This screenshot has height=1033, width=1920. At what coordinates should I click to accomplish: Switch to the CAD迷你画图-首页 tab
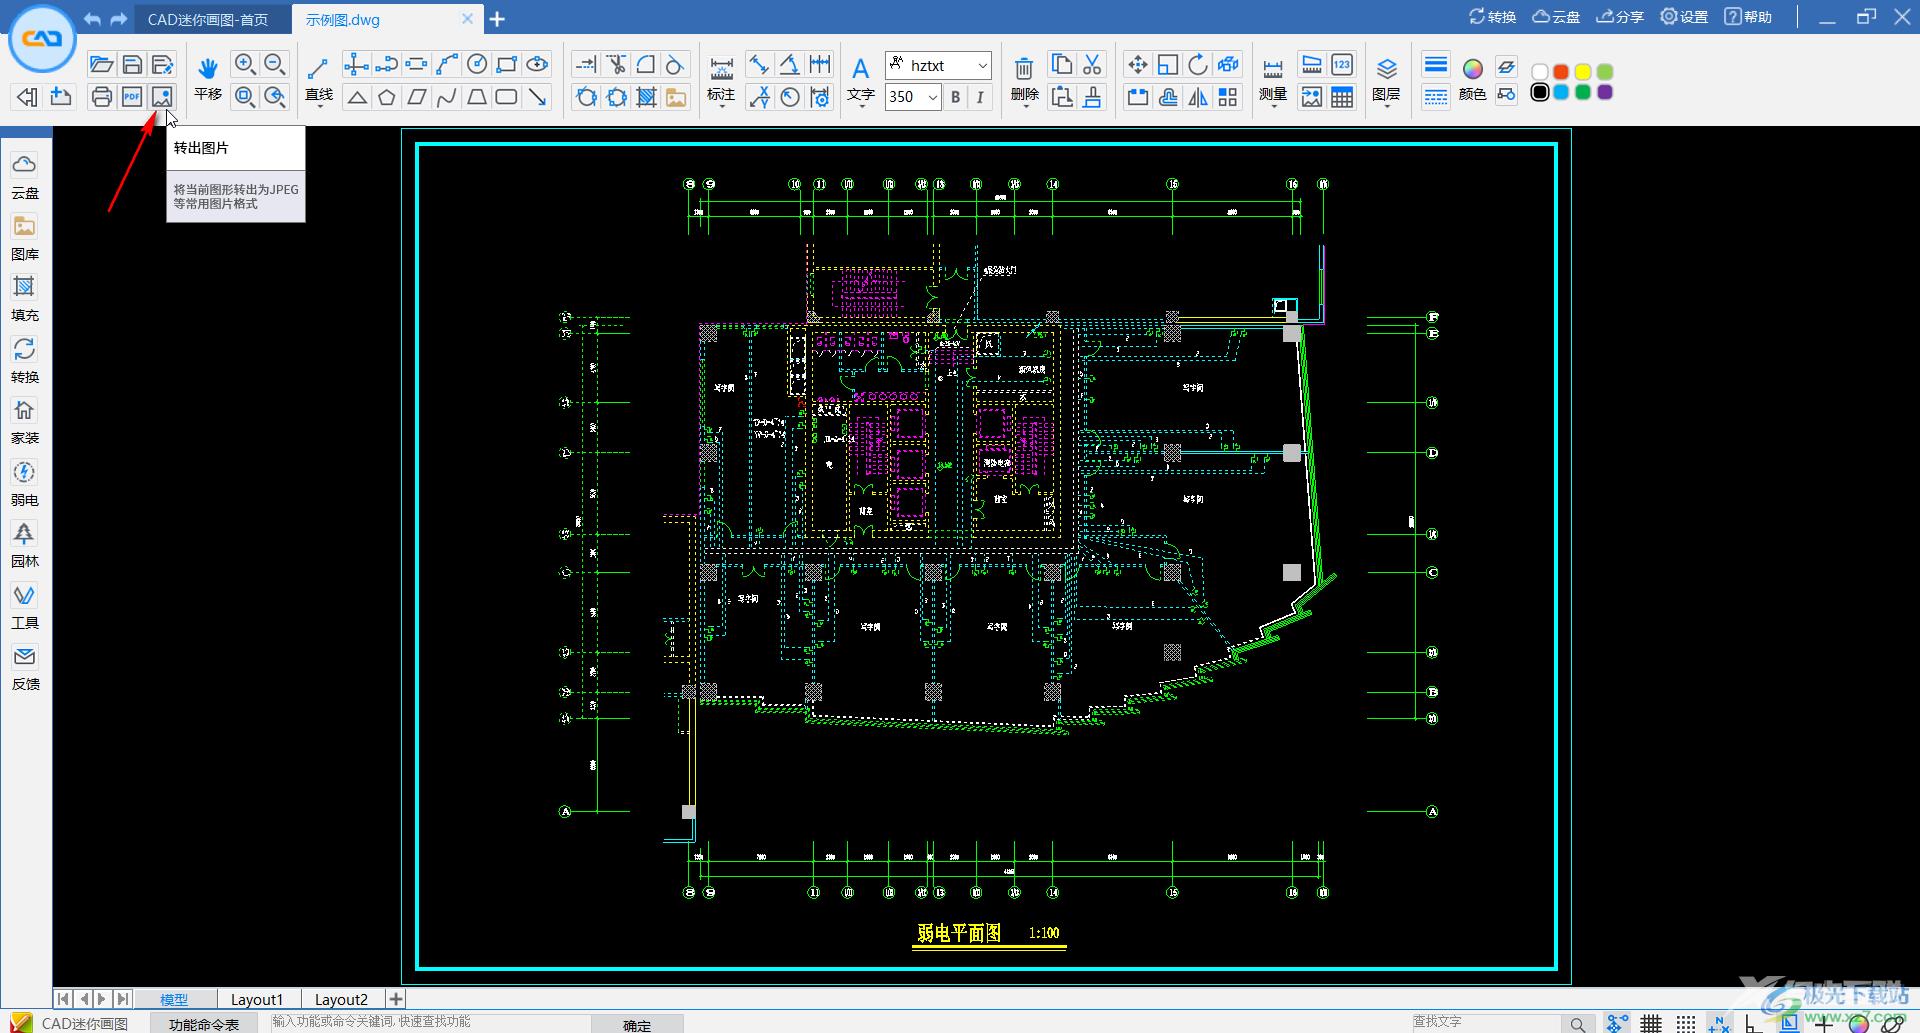208,19
